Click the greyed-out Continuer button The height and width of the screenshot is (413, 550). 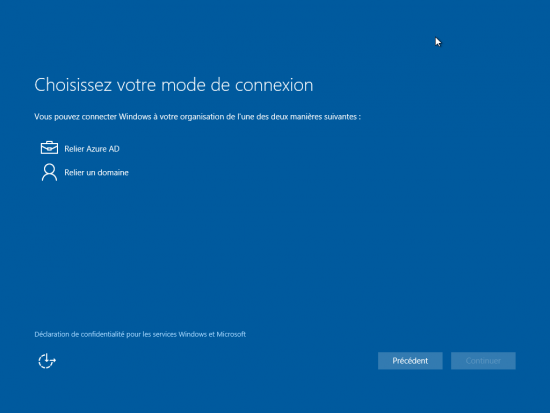pyautogui.click(x=483, y=361)
